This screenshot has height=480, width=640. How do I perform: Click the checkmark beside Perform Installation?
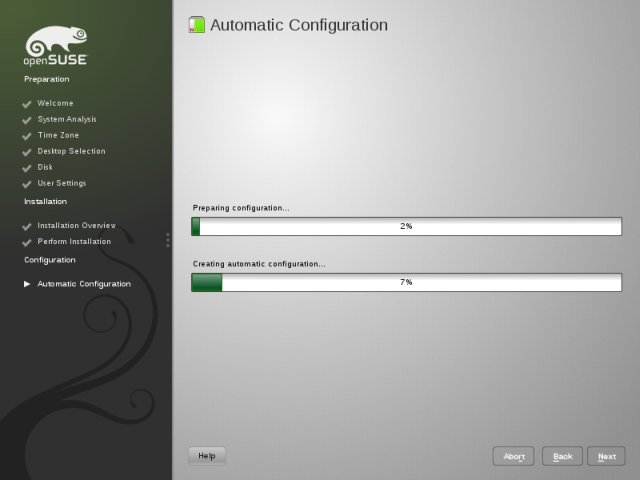click(27, 242)
